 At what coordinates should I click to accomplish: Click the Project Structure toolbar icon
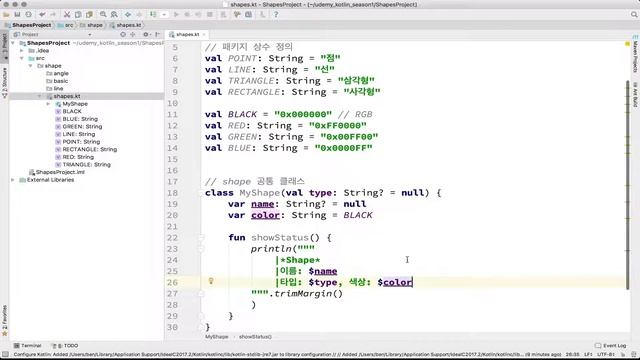tap(249, 15)
